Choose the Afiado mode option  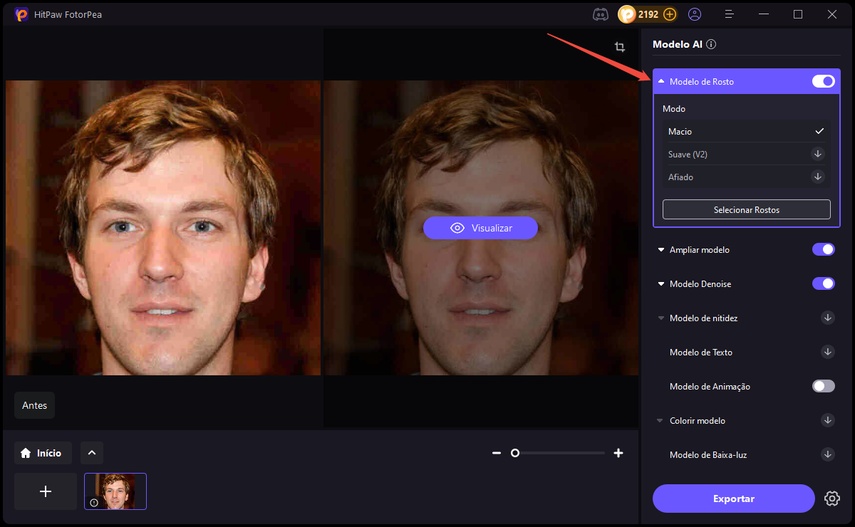746,177
